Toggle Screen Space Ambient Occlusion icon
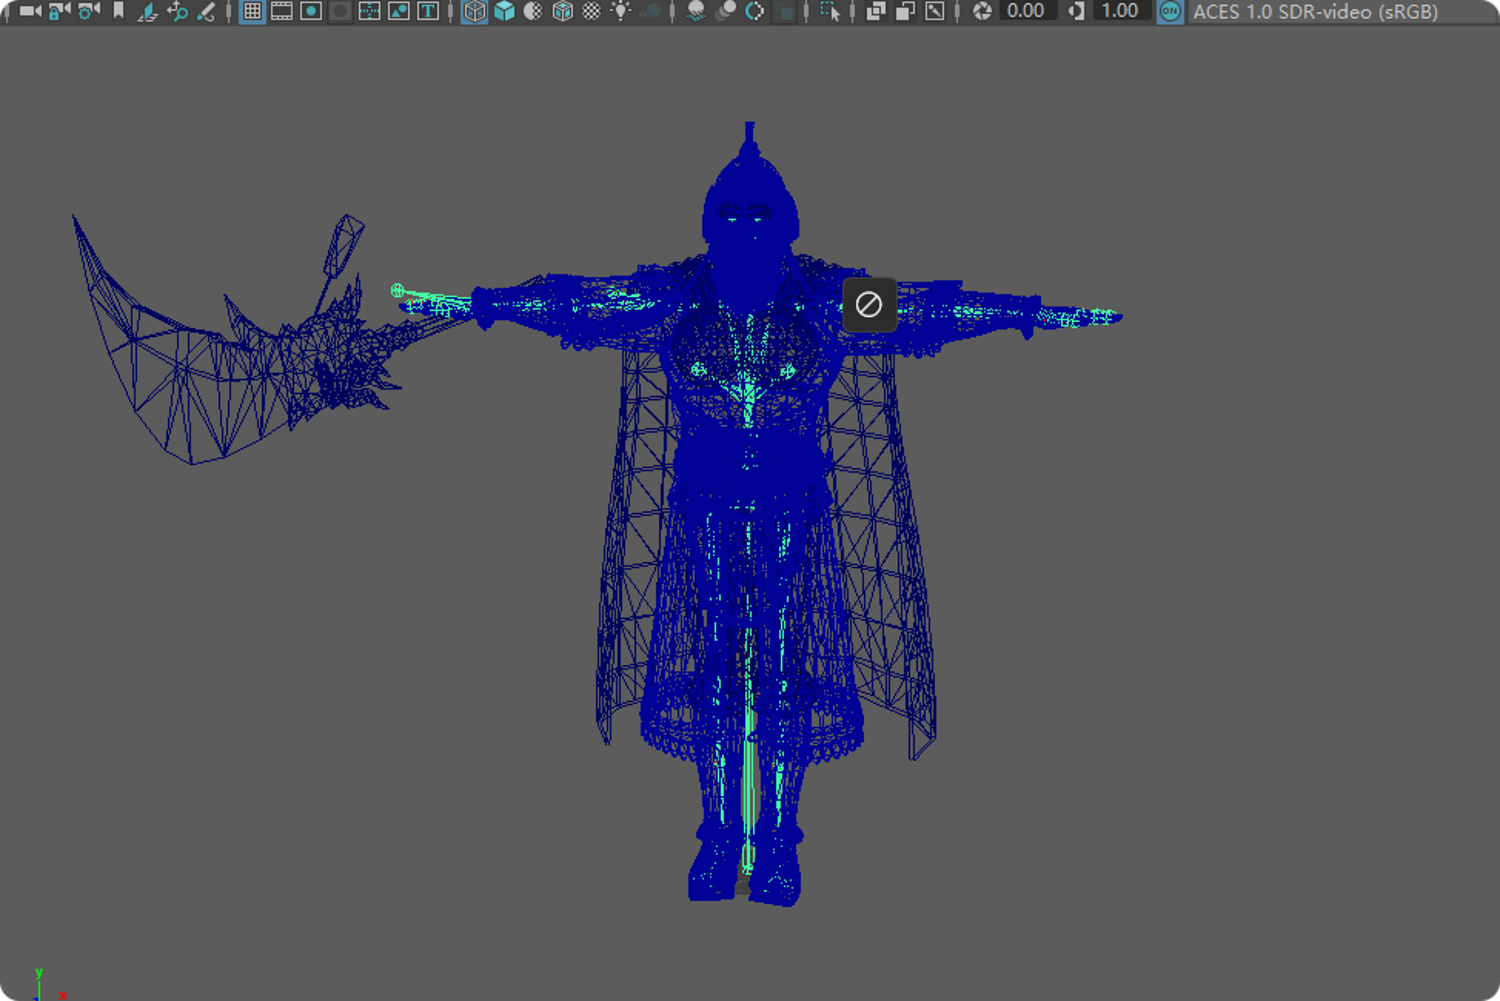This screenshot has width=1500, height=1001. (x=696, y=11)
